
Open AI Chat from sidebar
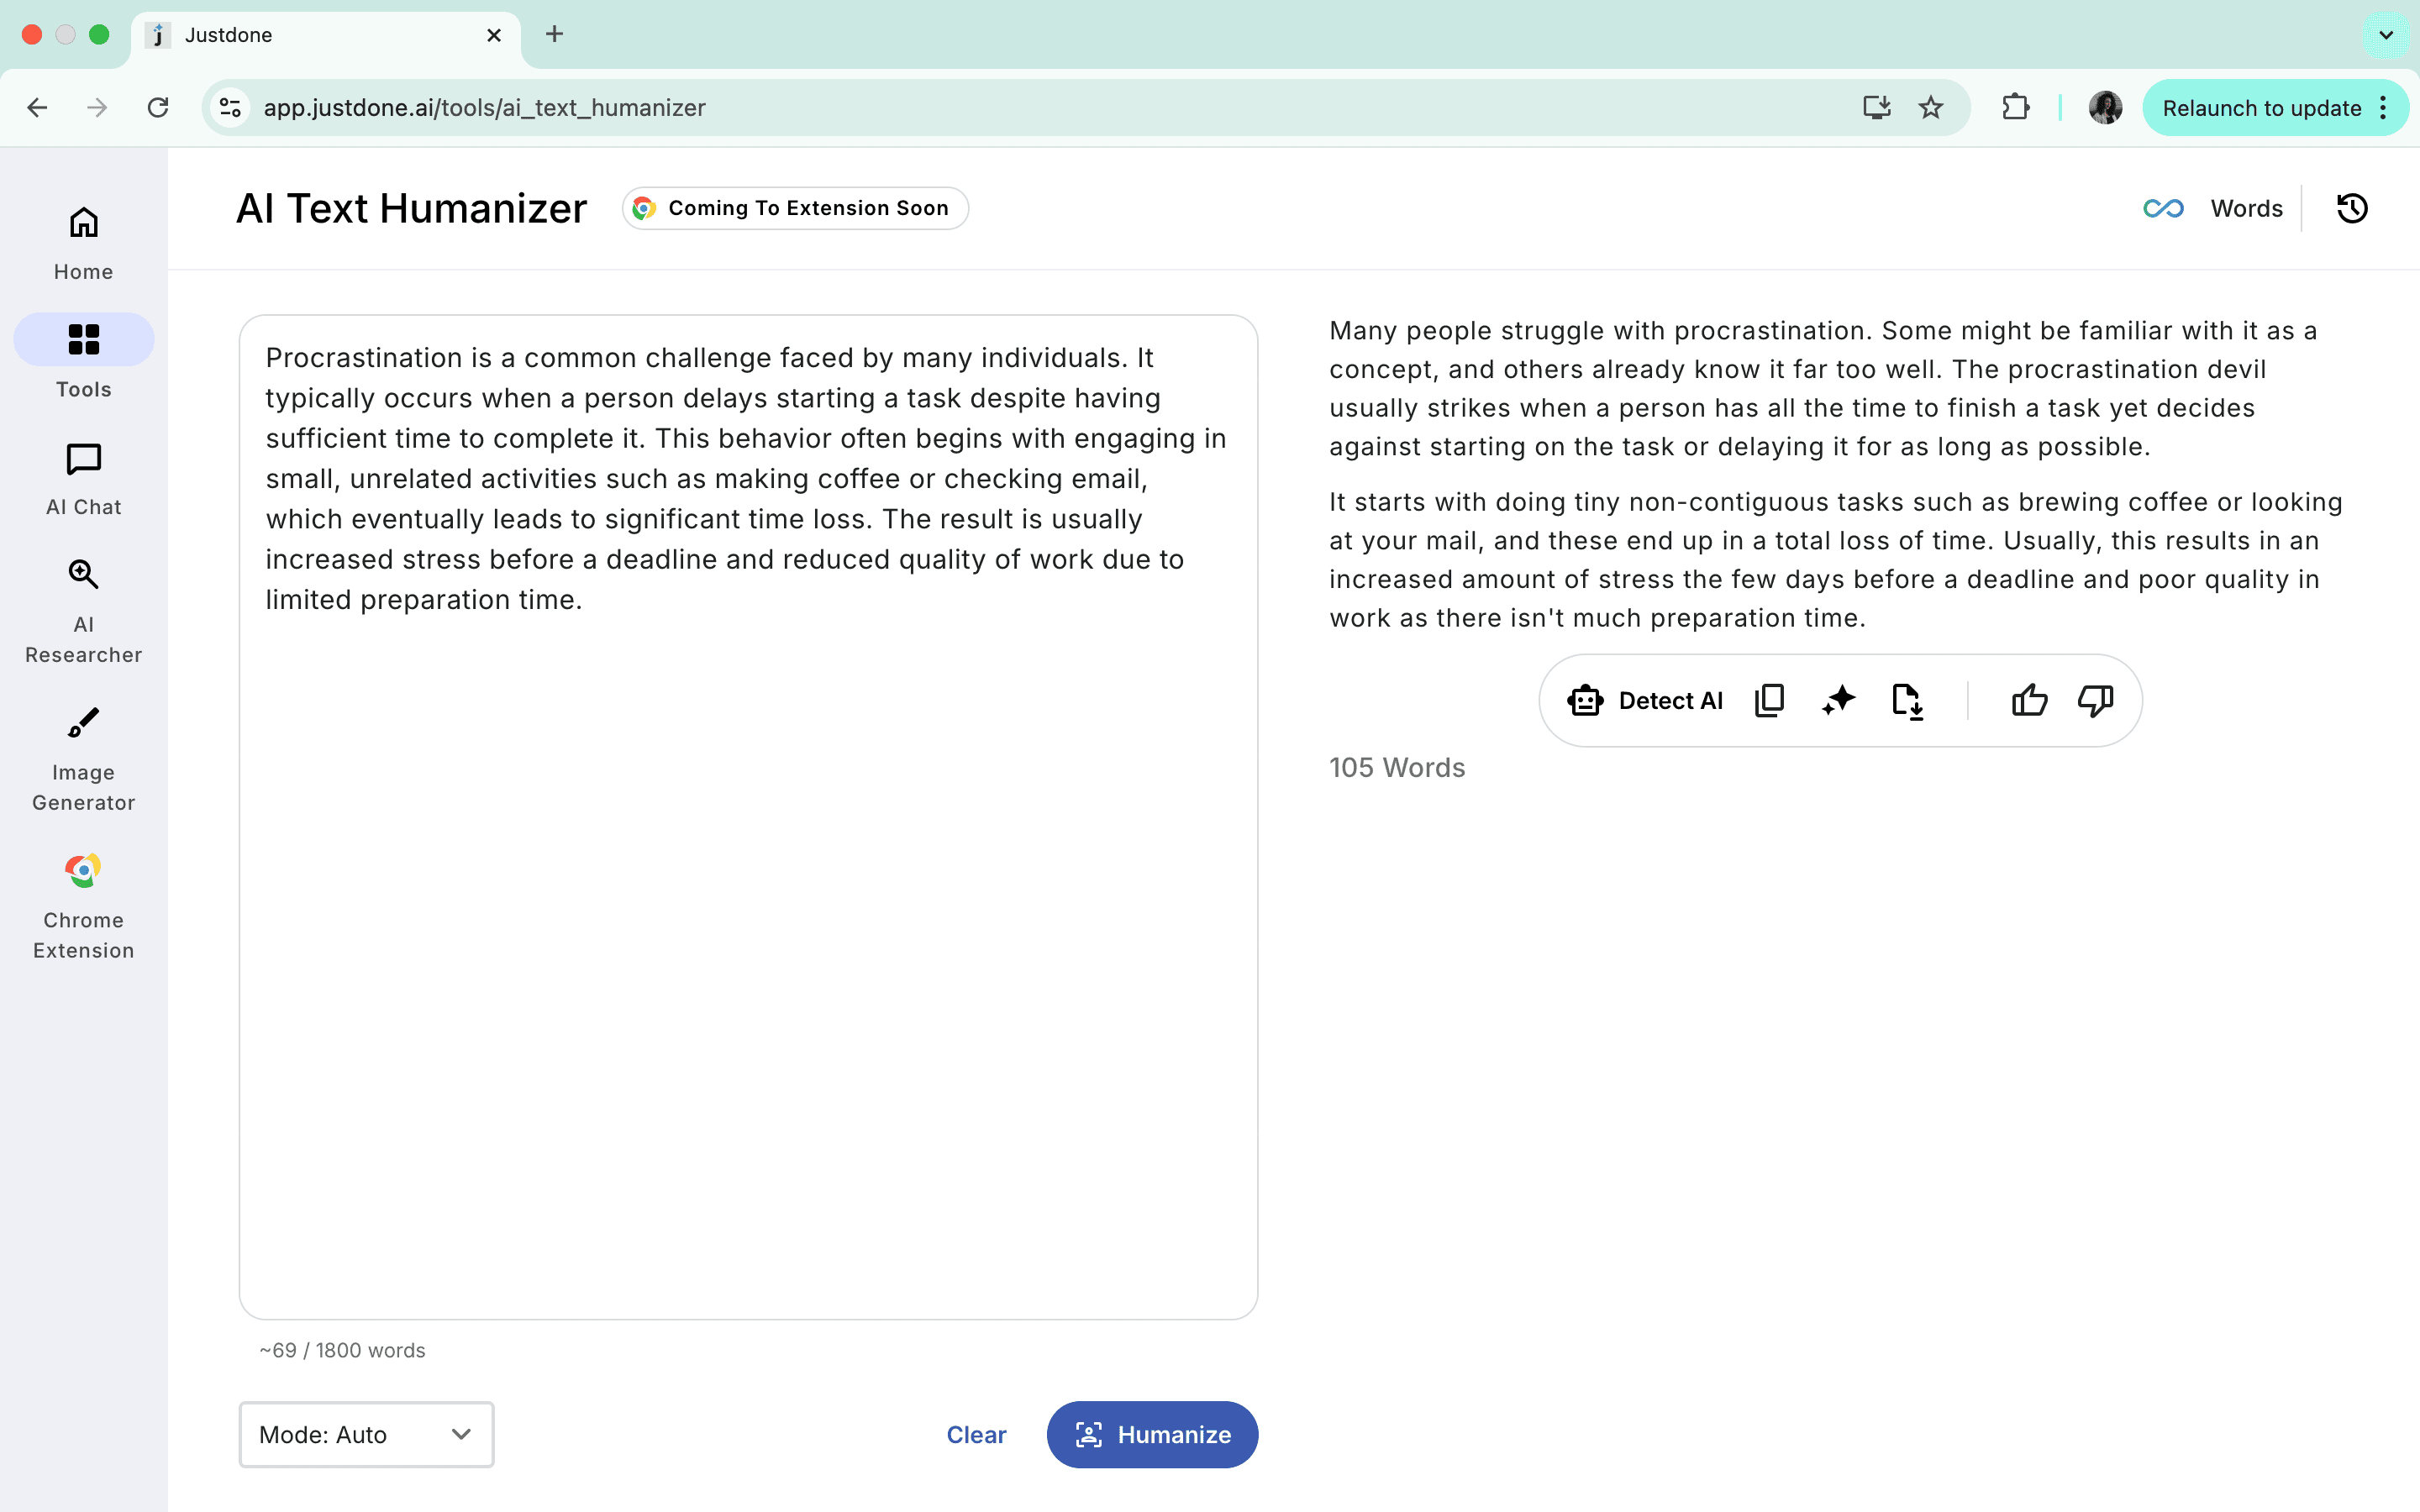point(83,480)
